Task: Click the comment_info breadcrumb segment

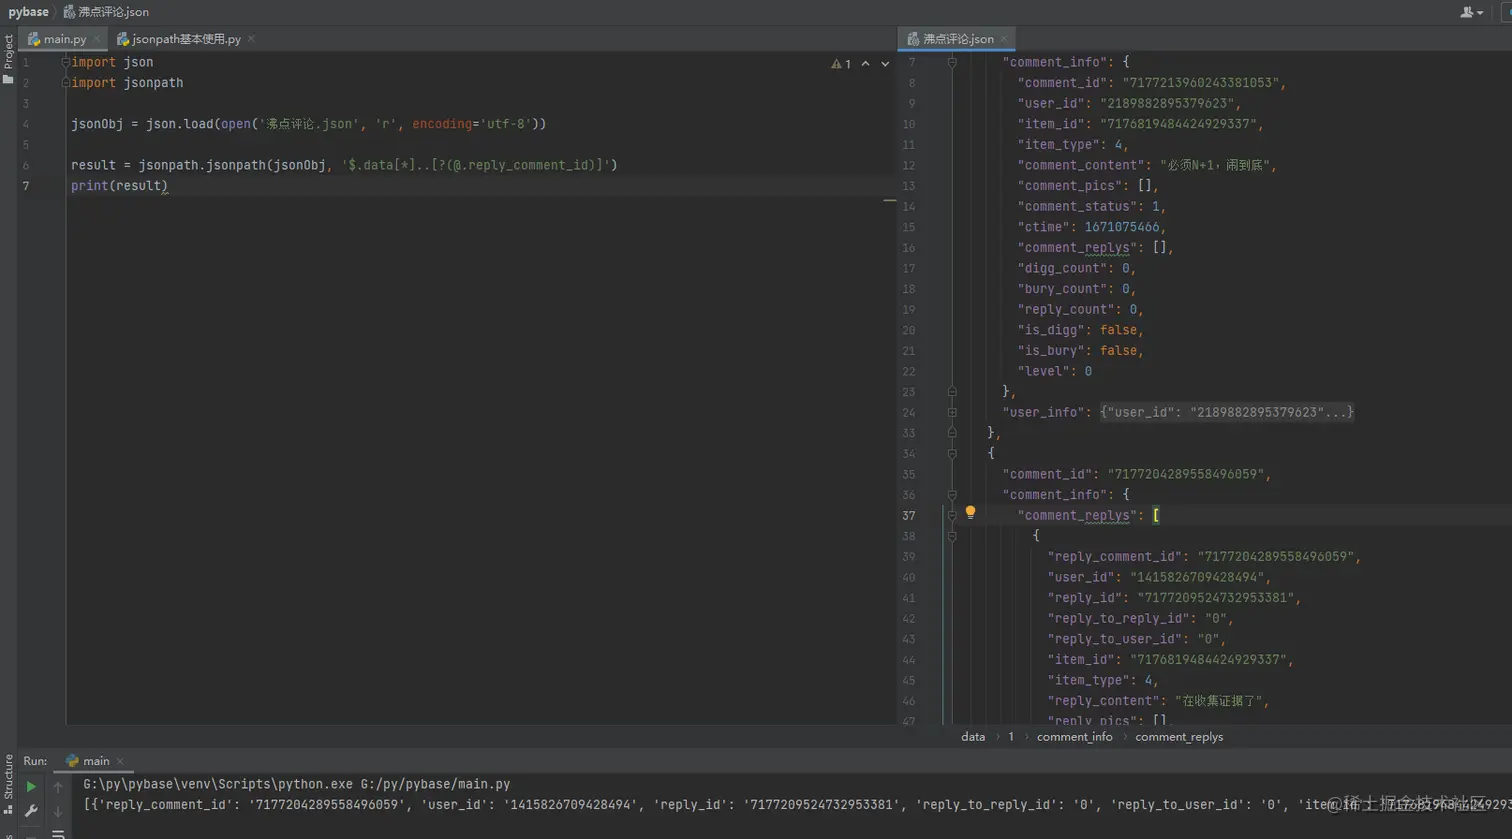Action: (x=1074, y=737)
